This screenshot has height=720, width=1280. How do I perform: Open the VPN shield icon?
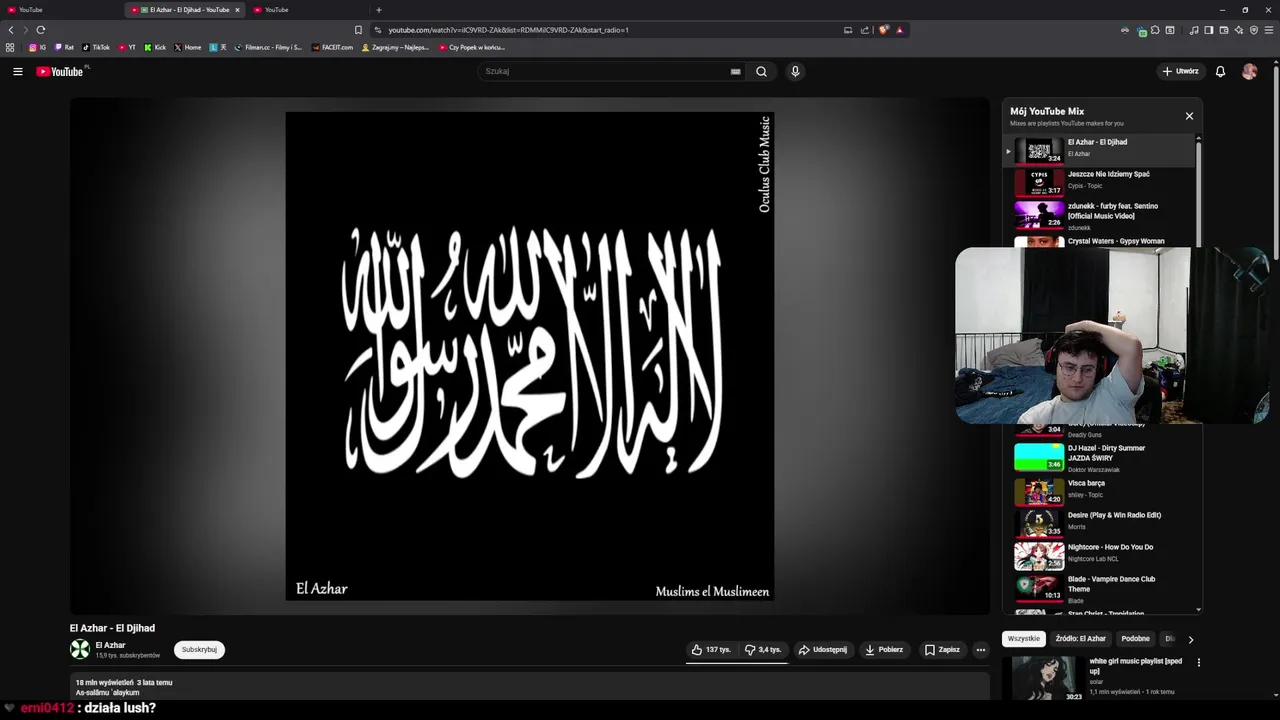coord(1254,30)
